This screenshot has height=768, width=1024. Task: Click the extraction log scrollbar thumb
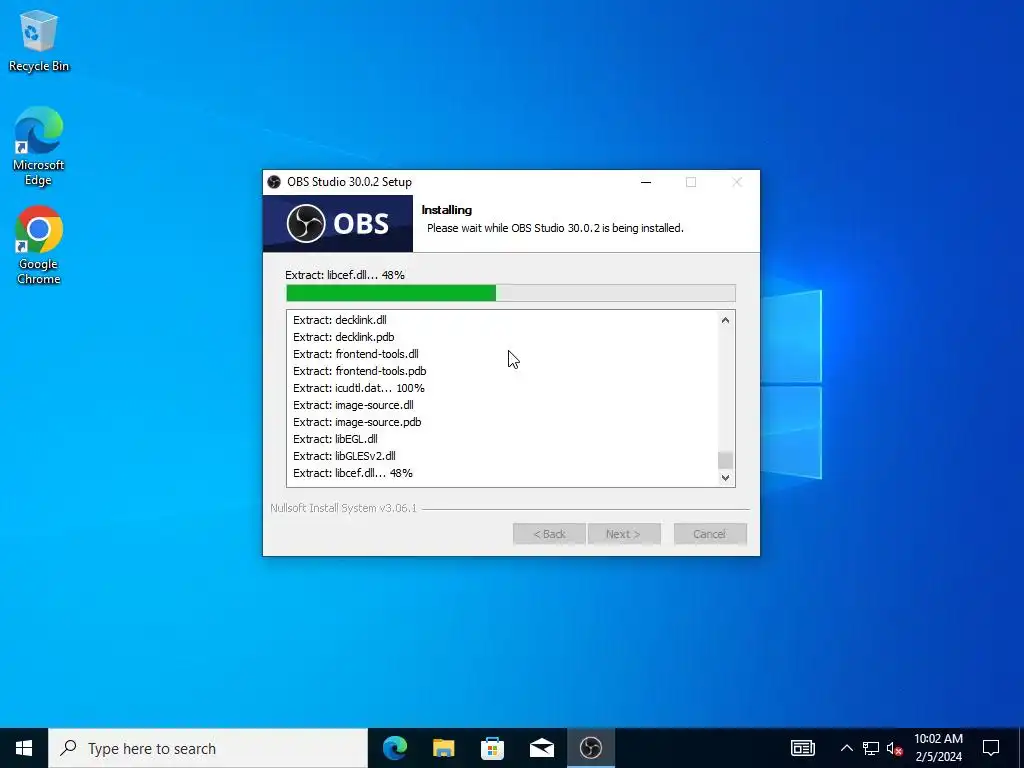[725, 460]
